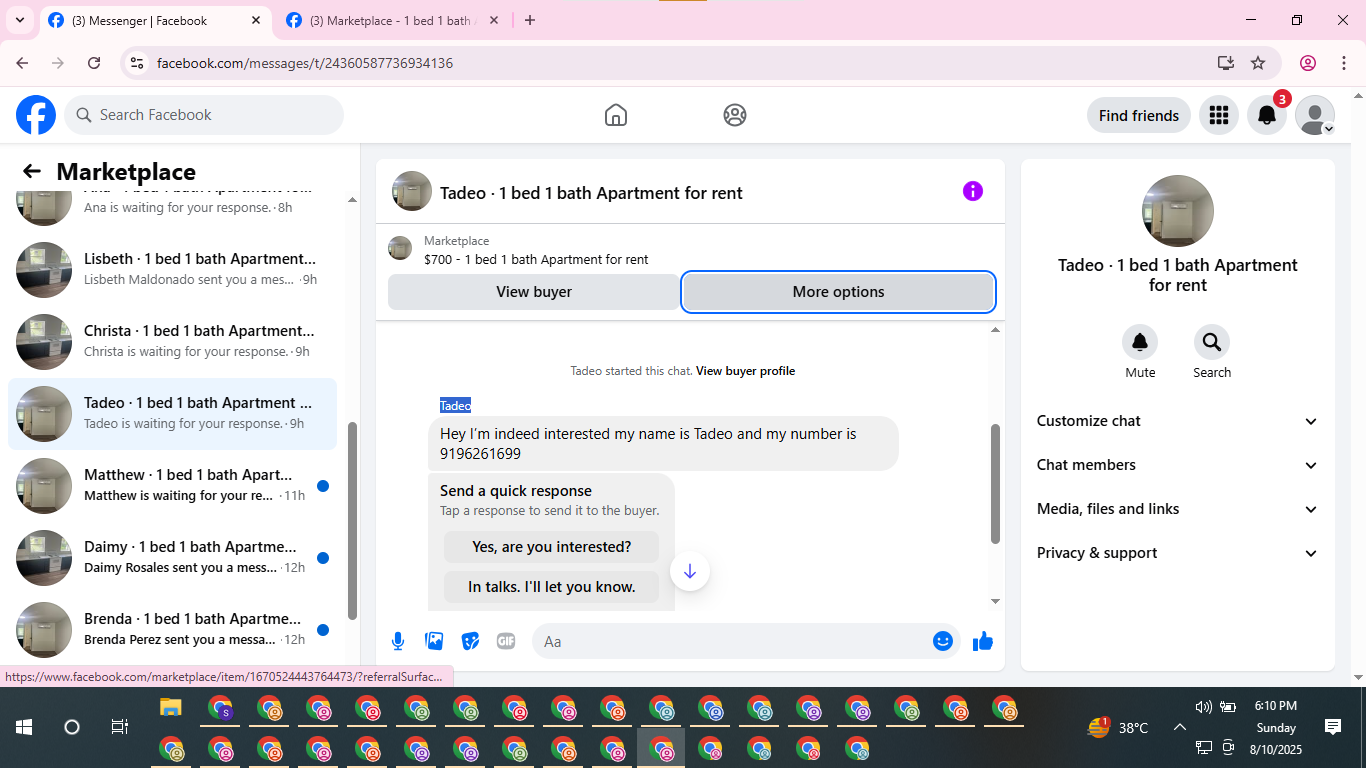Open the emoji picker smiley icon
This screenshot has height=768, width=1366.
click(943, 641)
